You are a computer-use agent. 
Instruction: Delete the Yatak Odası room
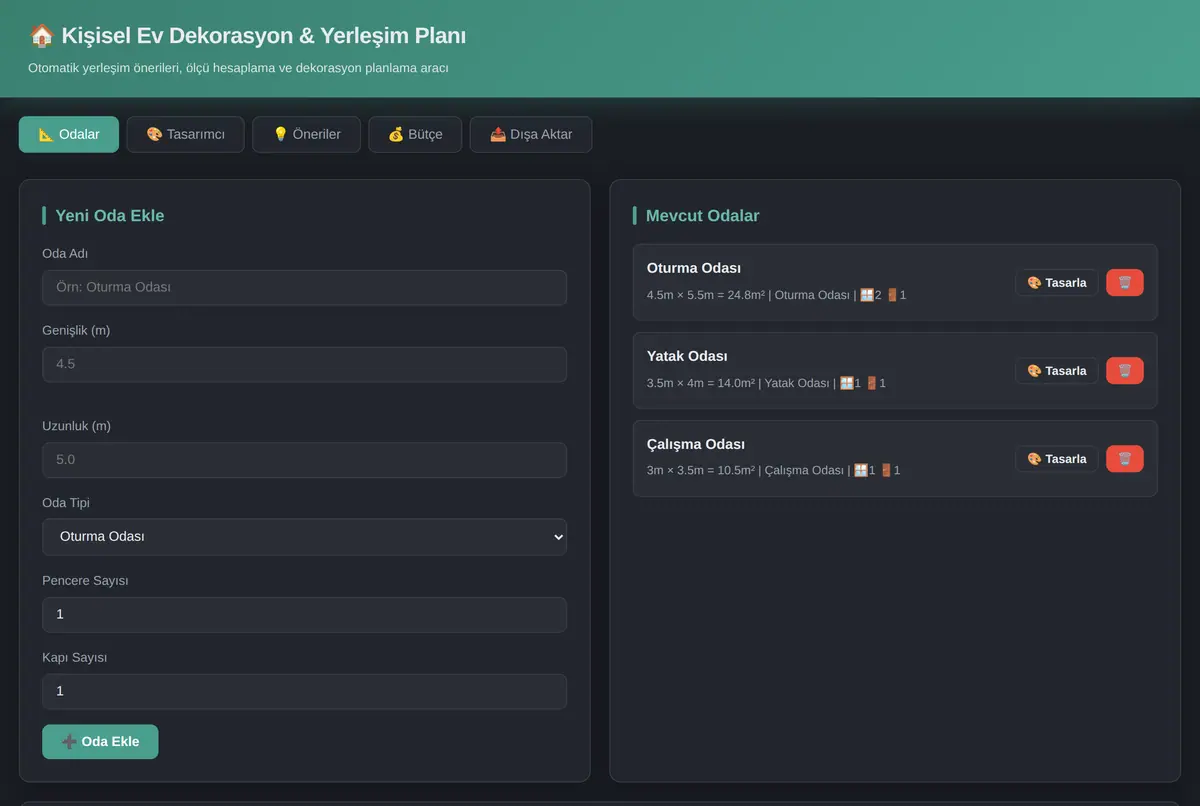[x=1125, y=371]
